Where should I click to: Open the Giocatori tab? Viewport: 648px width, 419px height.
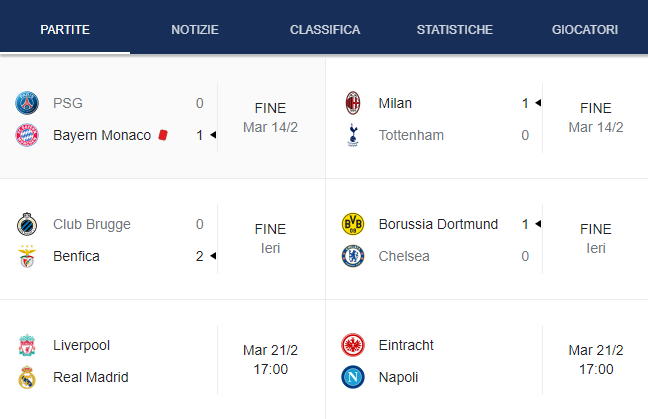584,30
